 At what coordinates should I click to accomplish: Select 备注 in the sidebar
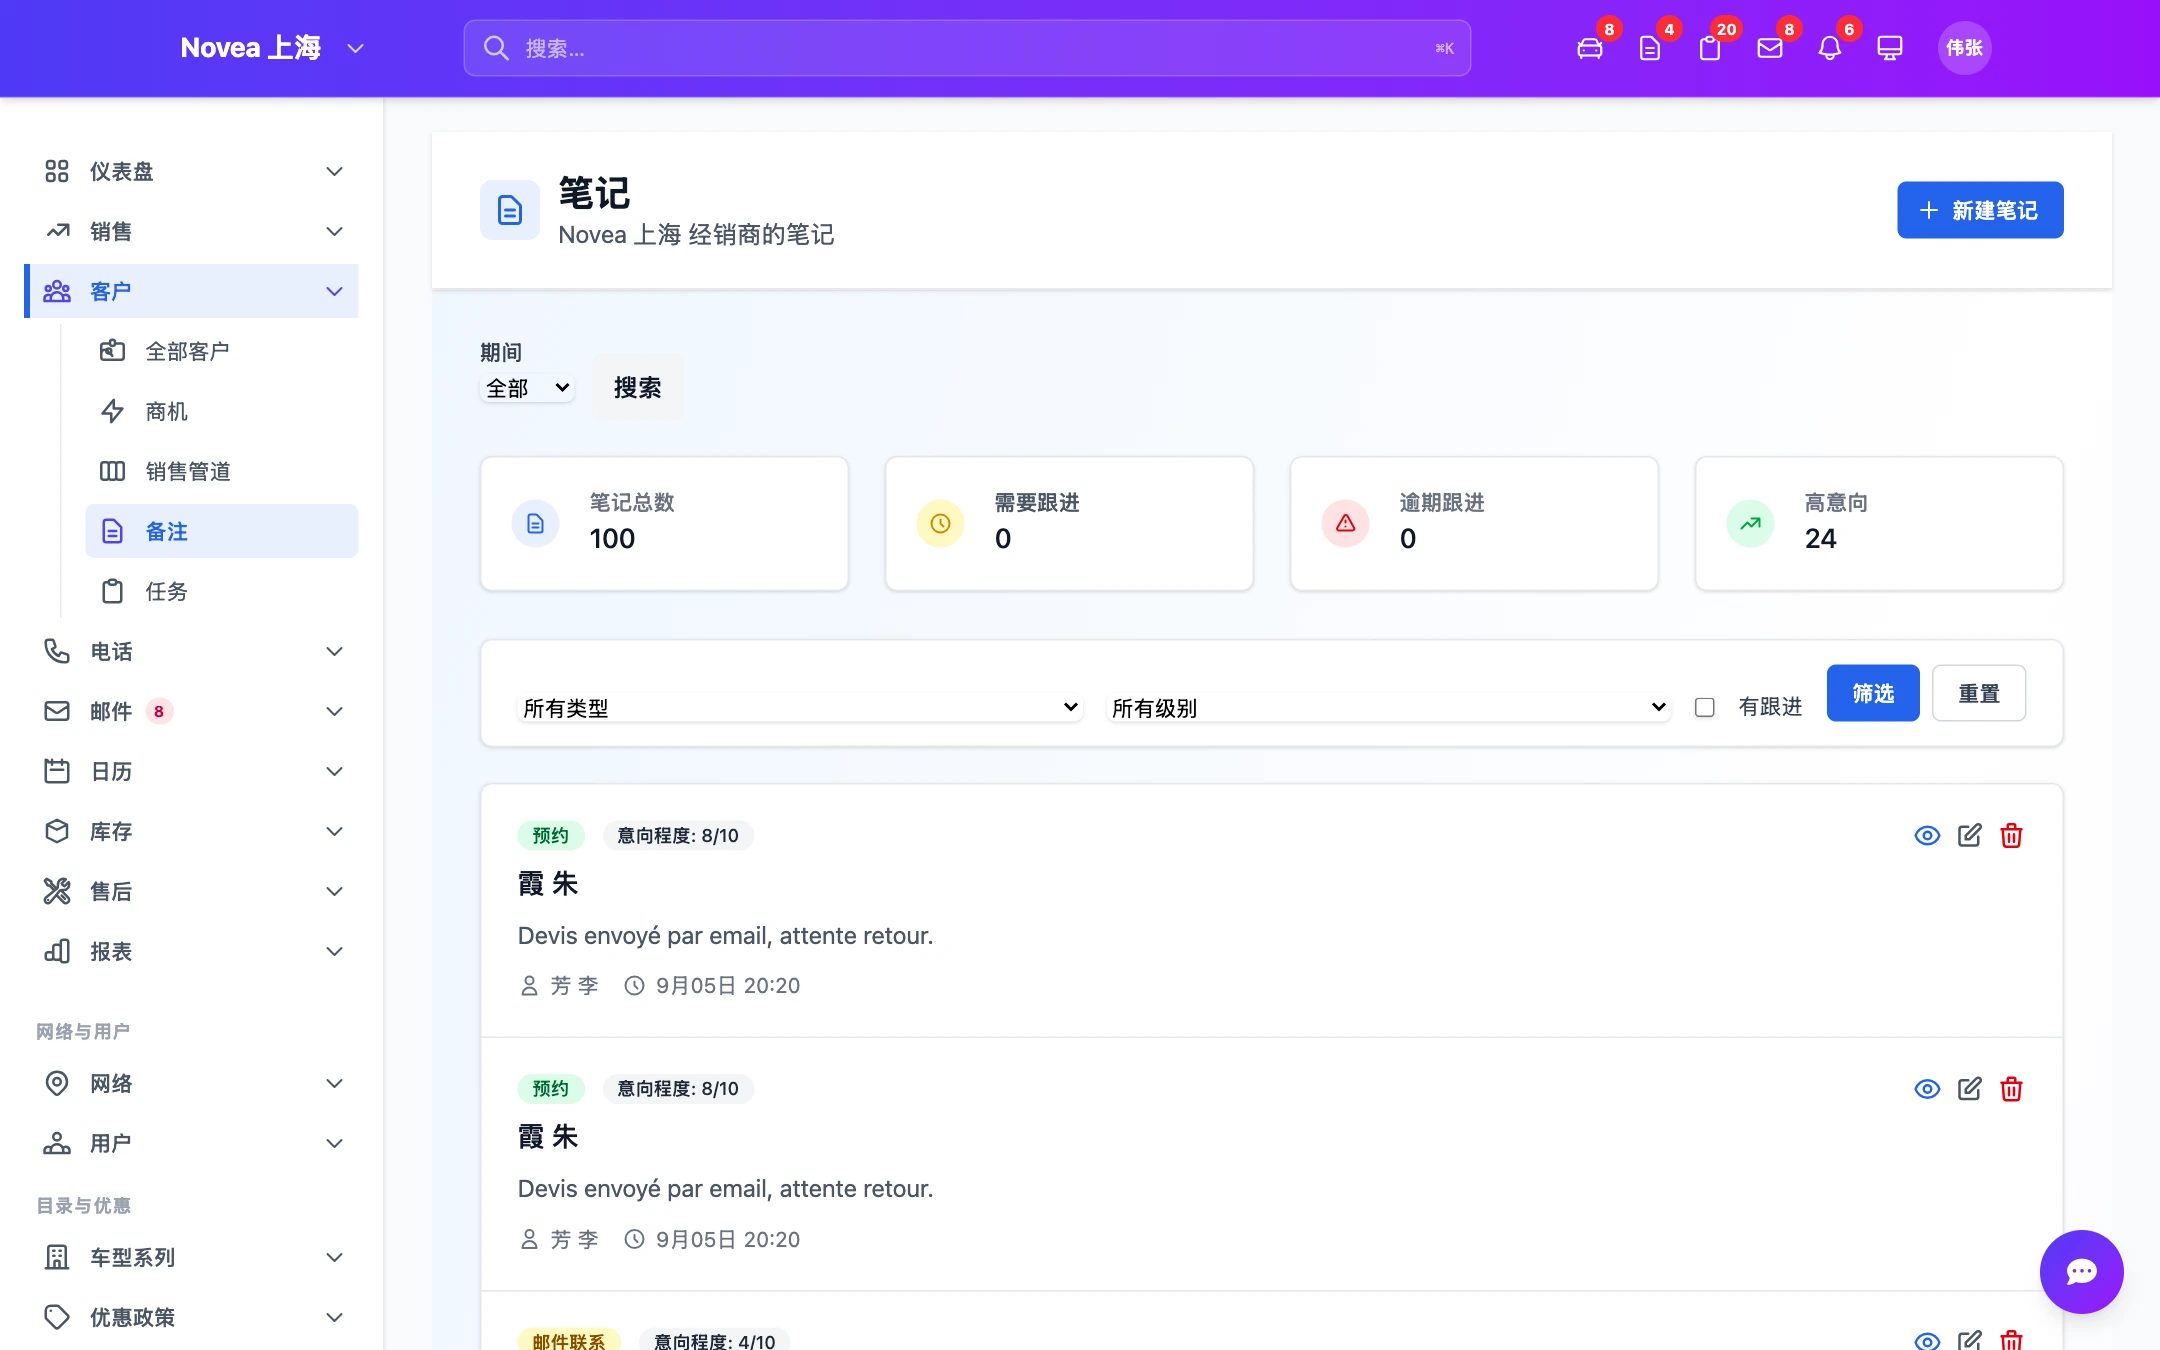[222, 531]
